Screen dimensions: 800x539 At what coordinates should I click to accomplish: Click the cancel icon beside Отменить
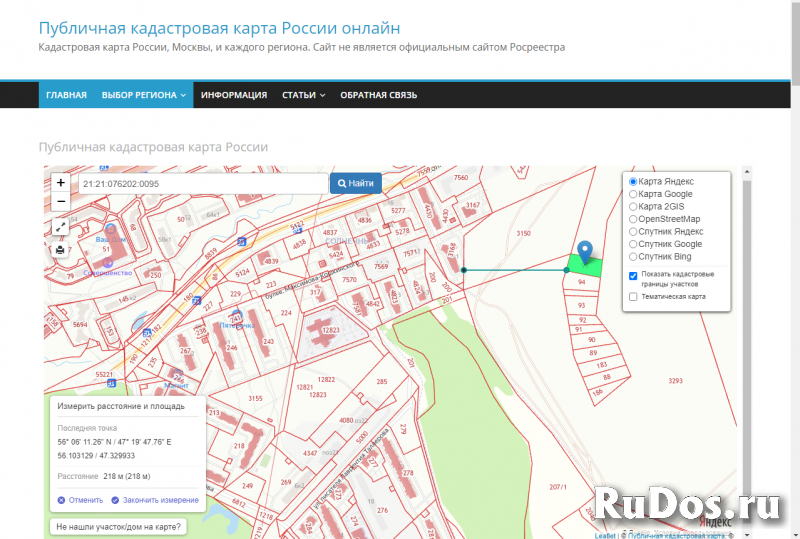[x=61, y=500]
